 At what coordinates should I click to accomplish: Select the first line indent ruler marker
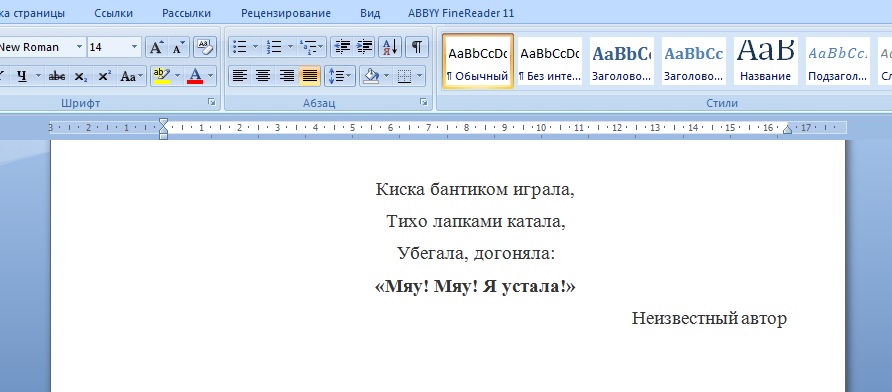coord(164,122)
